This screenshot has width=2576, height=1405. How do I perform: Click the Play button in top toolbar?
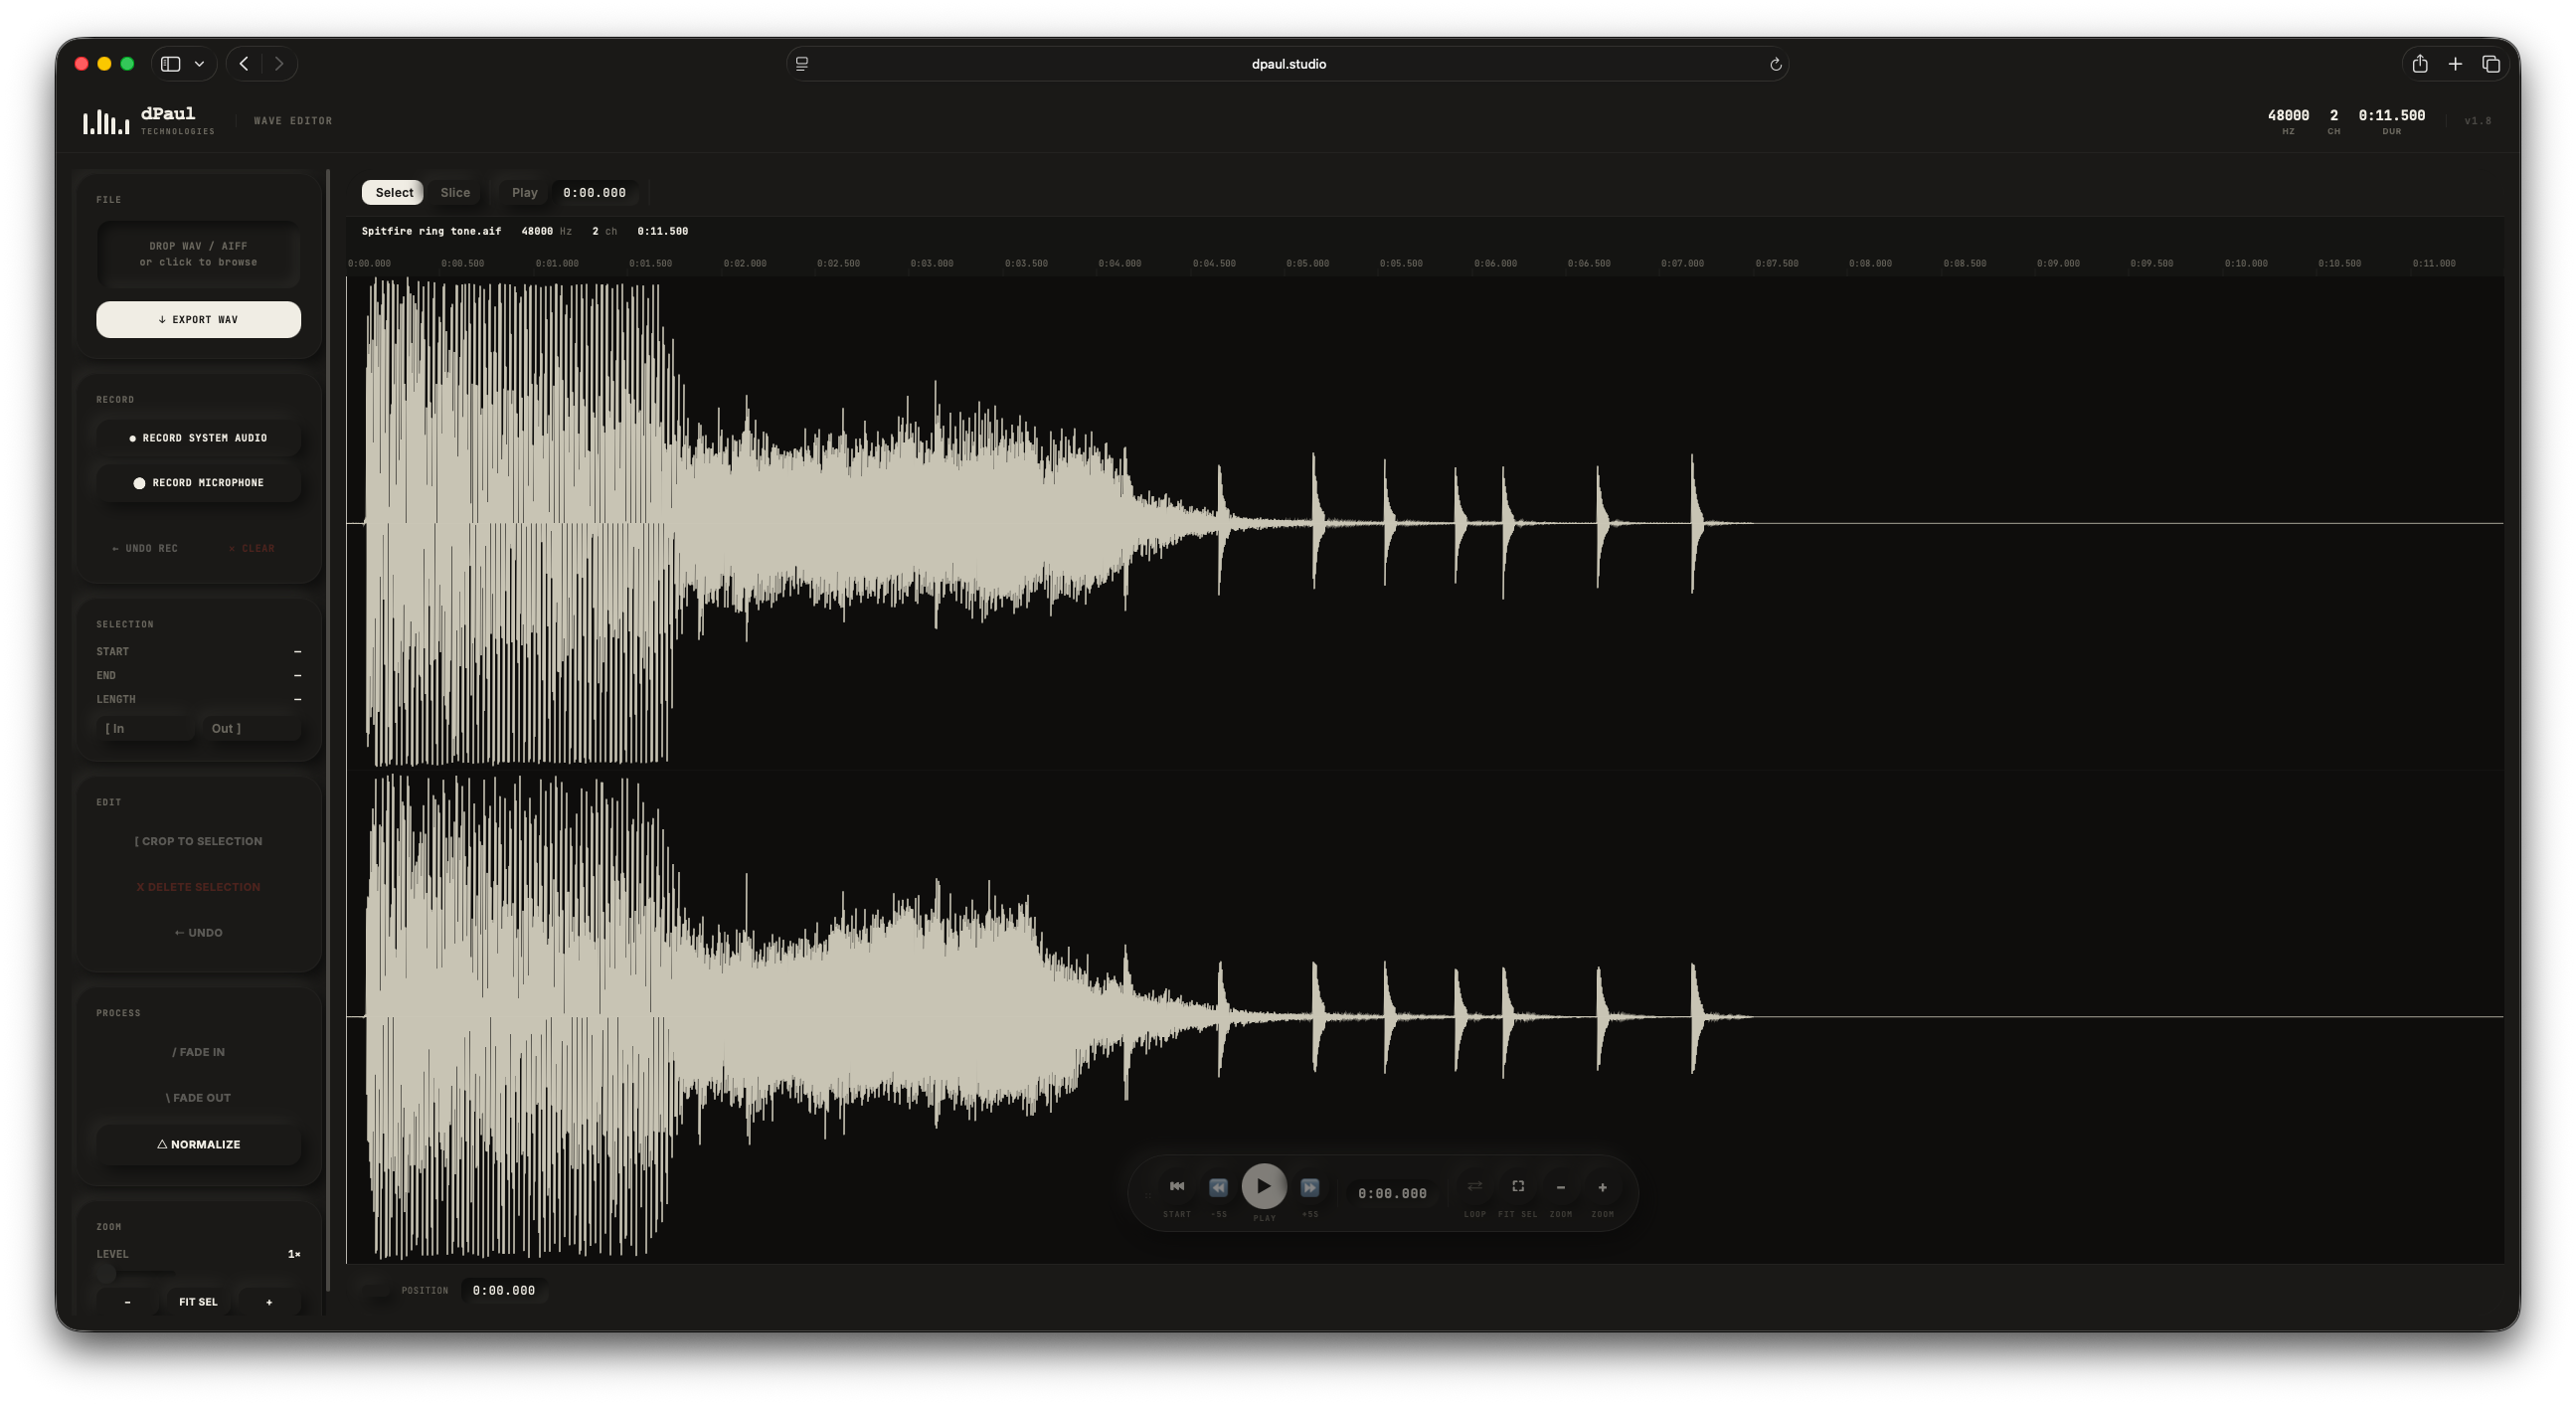tap(524, 192)
